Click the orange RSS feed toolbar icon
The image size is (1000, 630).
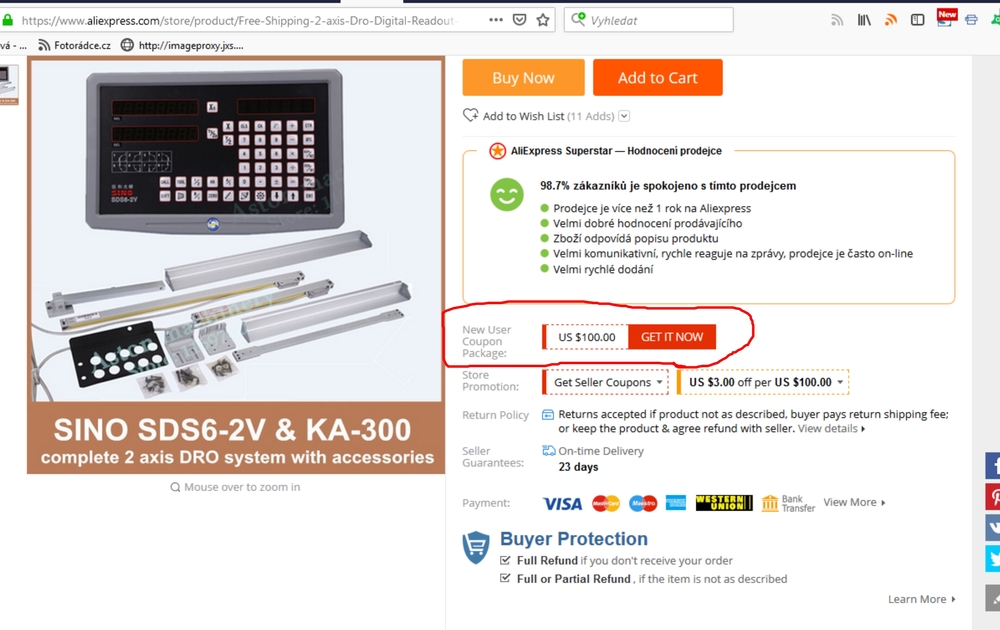(891, 20)
